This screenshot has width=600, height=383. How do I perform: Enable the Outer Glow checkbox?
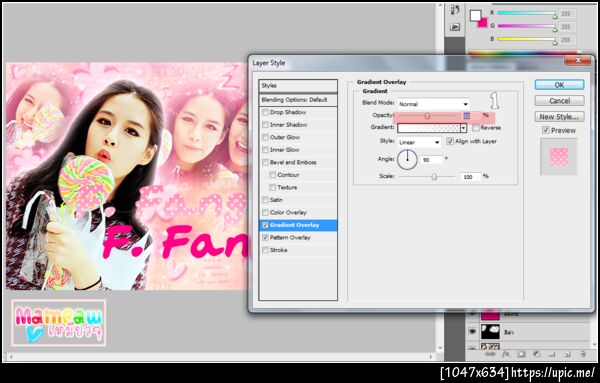[265, 137]
